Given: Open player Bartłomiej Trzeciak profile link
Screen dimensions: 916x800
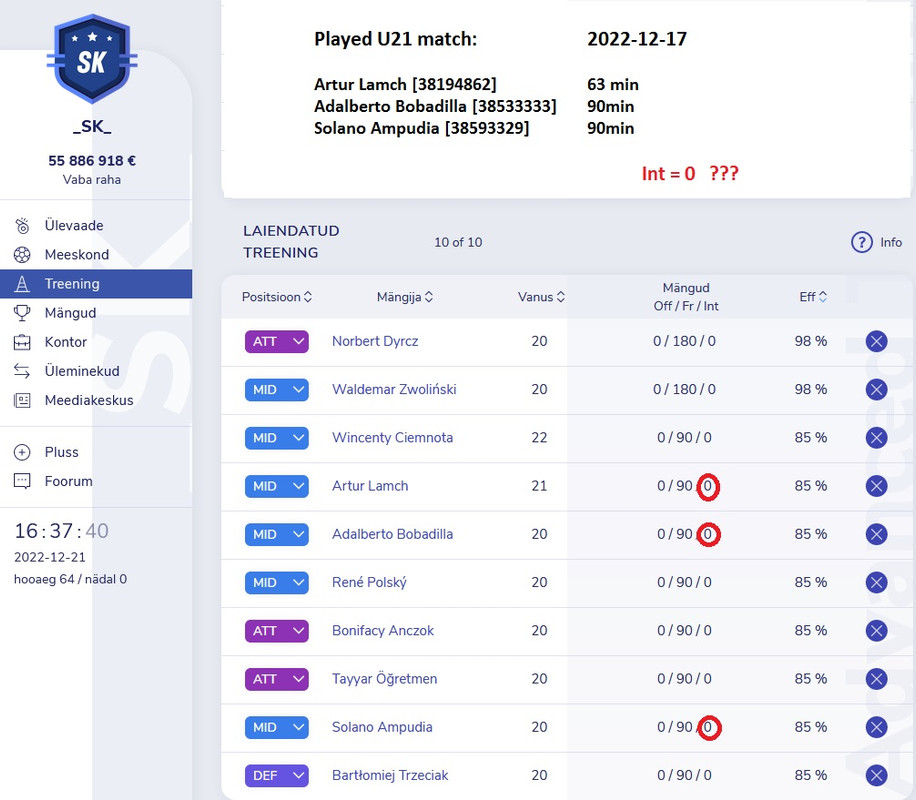Looking at the screenshot, I should (390, 775).
